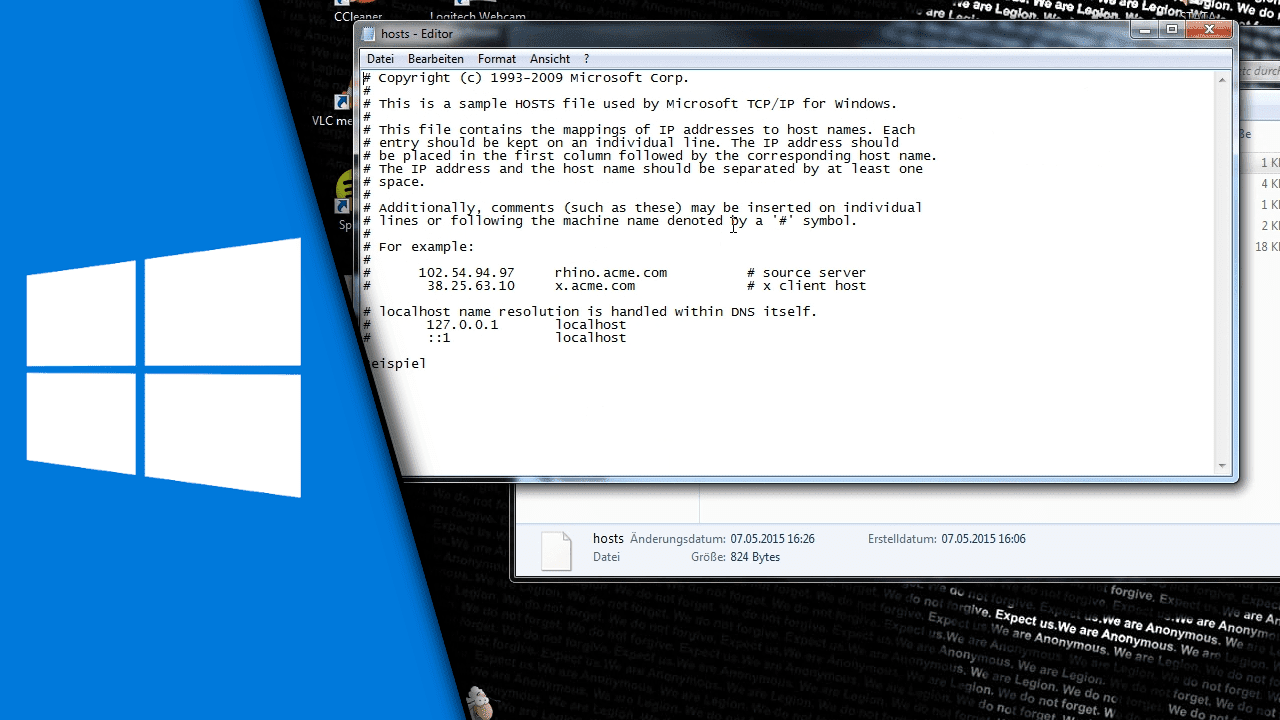1280x720 pixels.
Task: Open the ? help menu
Action: coord(587,59)
